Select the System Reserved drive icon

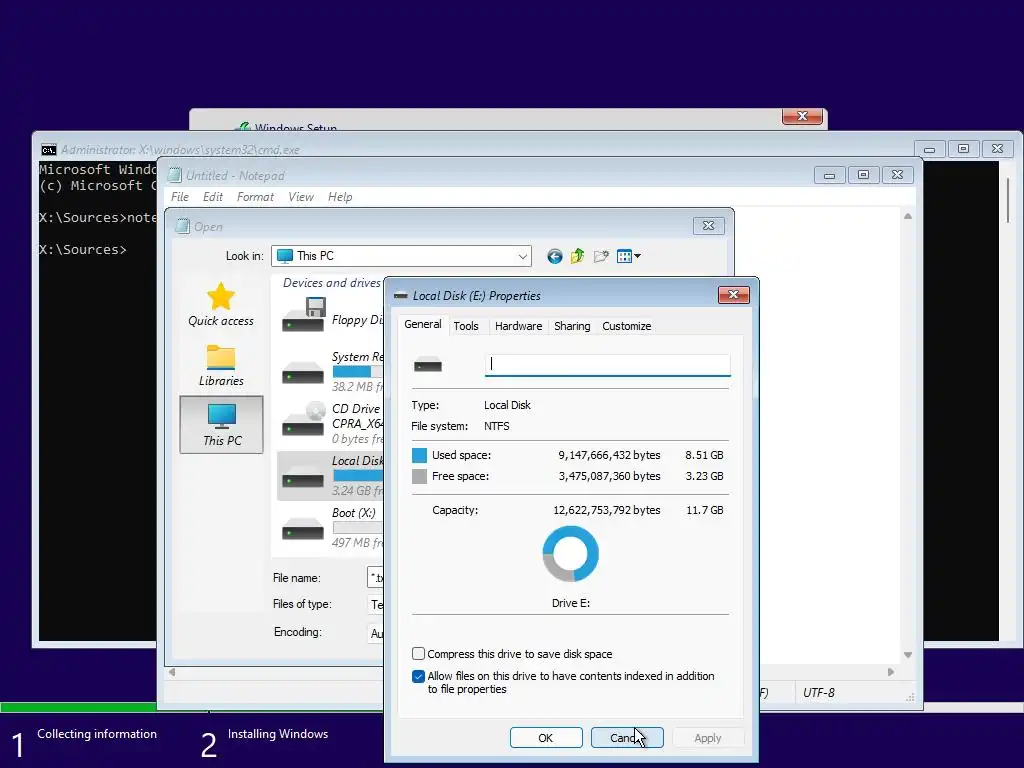coord(303,374)
